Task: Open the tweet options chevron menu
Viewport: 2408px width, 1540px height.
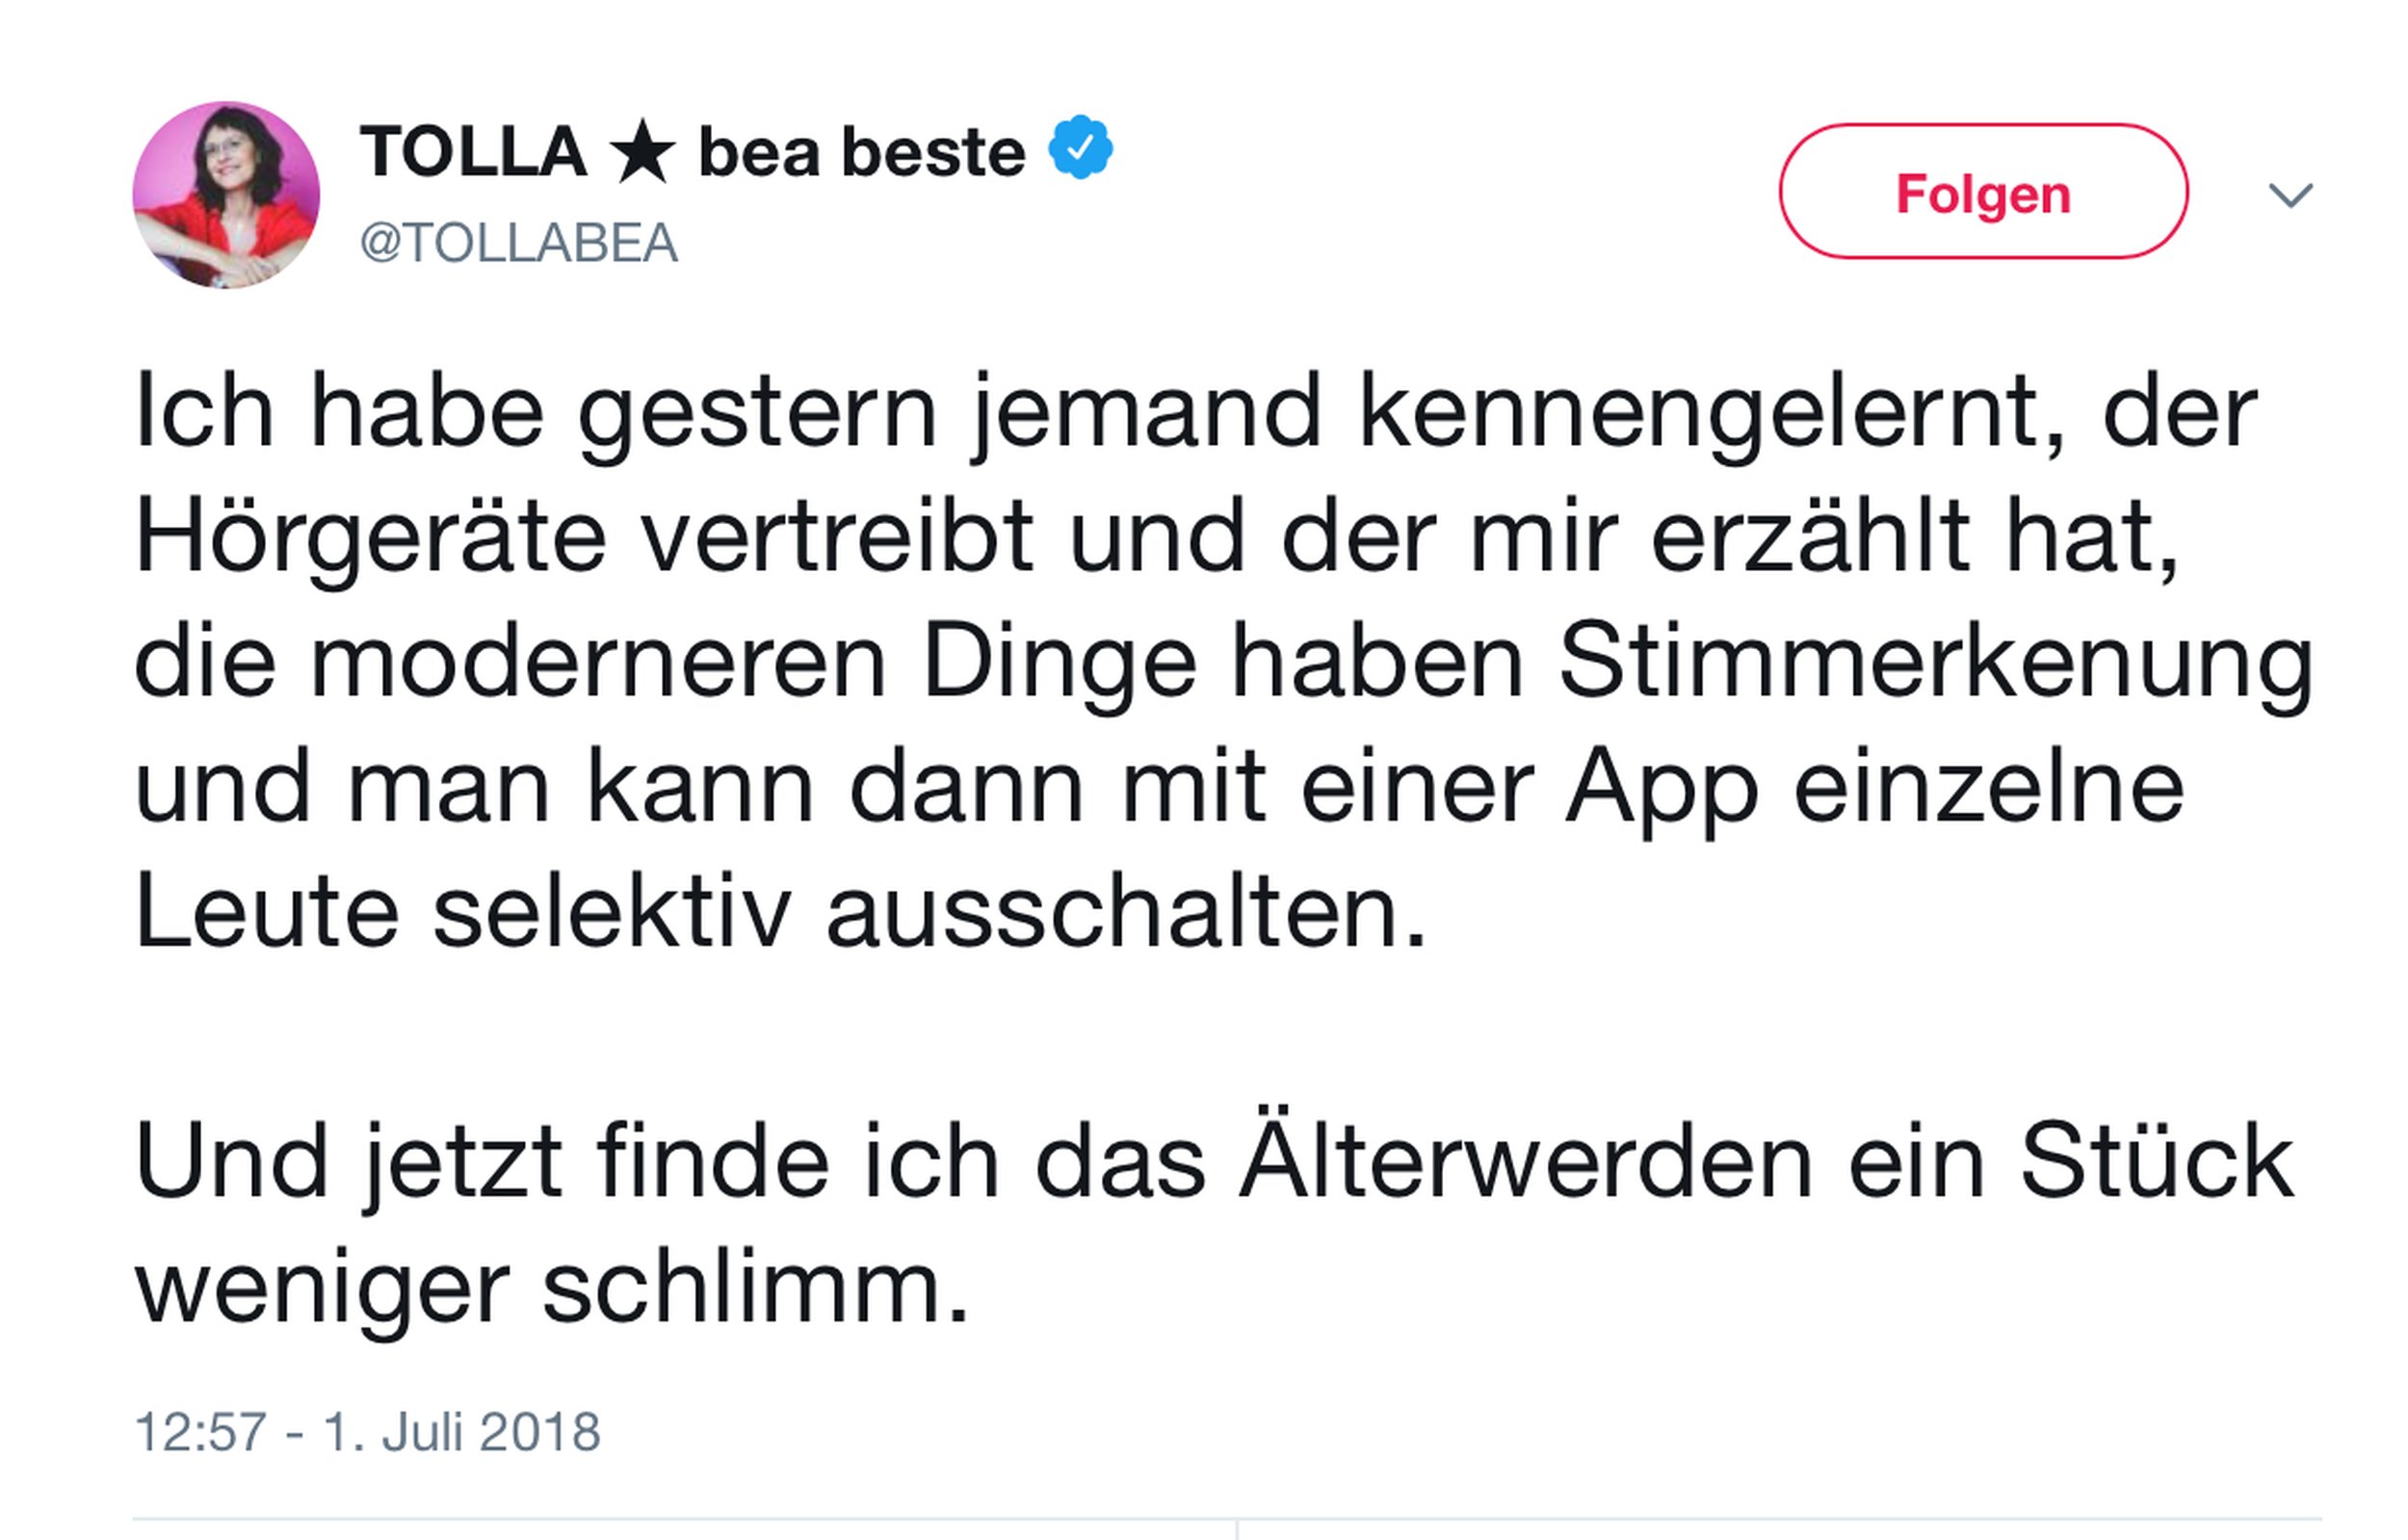Action: (2290, 194)
